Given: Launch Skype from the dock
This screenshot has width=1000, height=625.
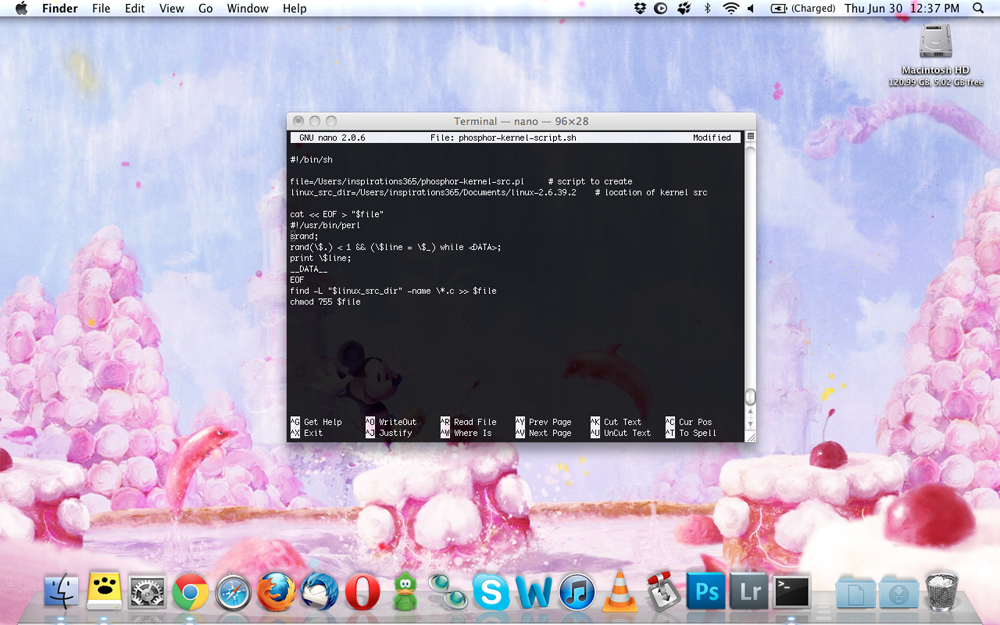Looking at the screenshot, I should coord(490,592).
